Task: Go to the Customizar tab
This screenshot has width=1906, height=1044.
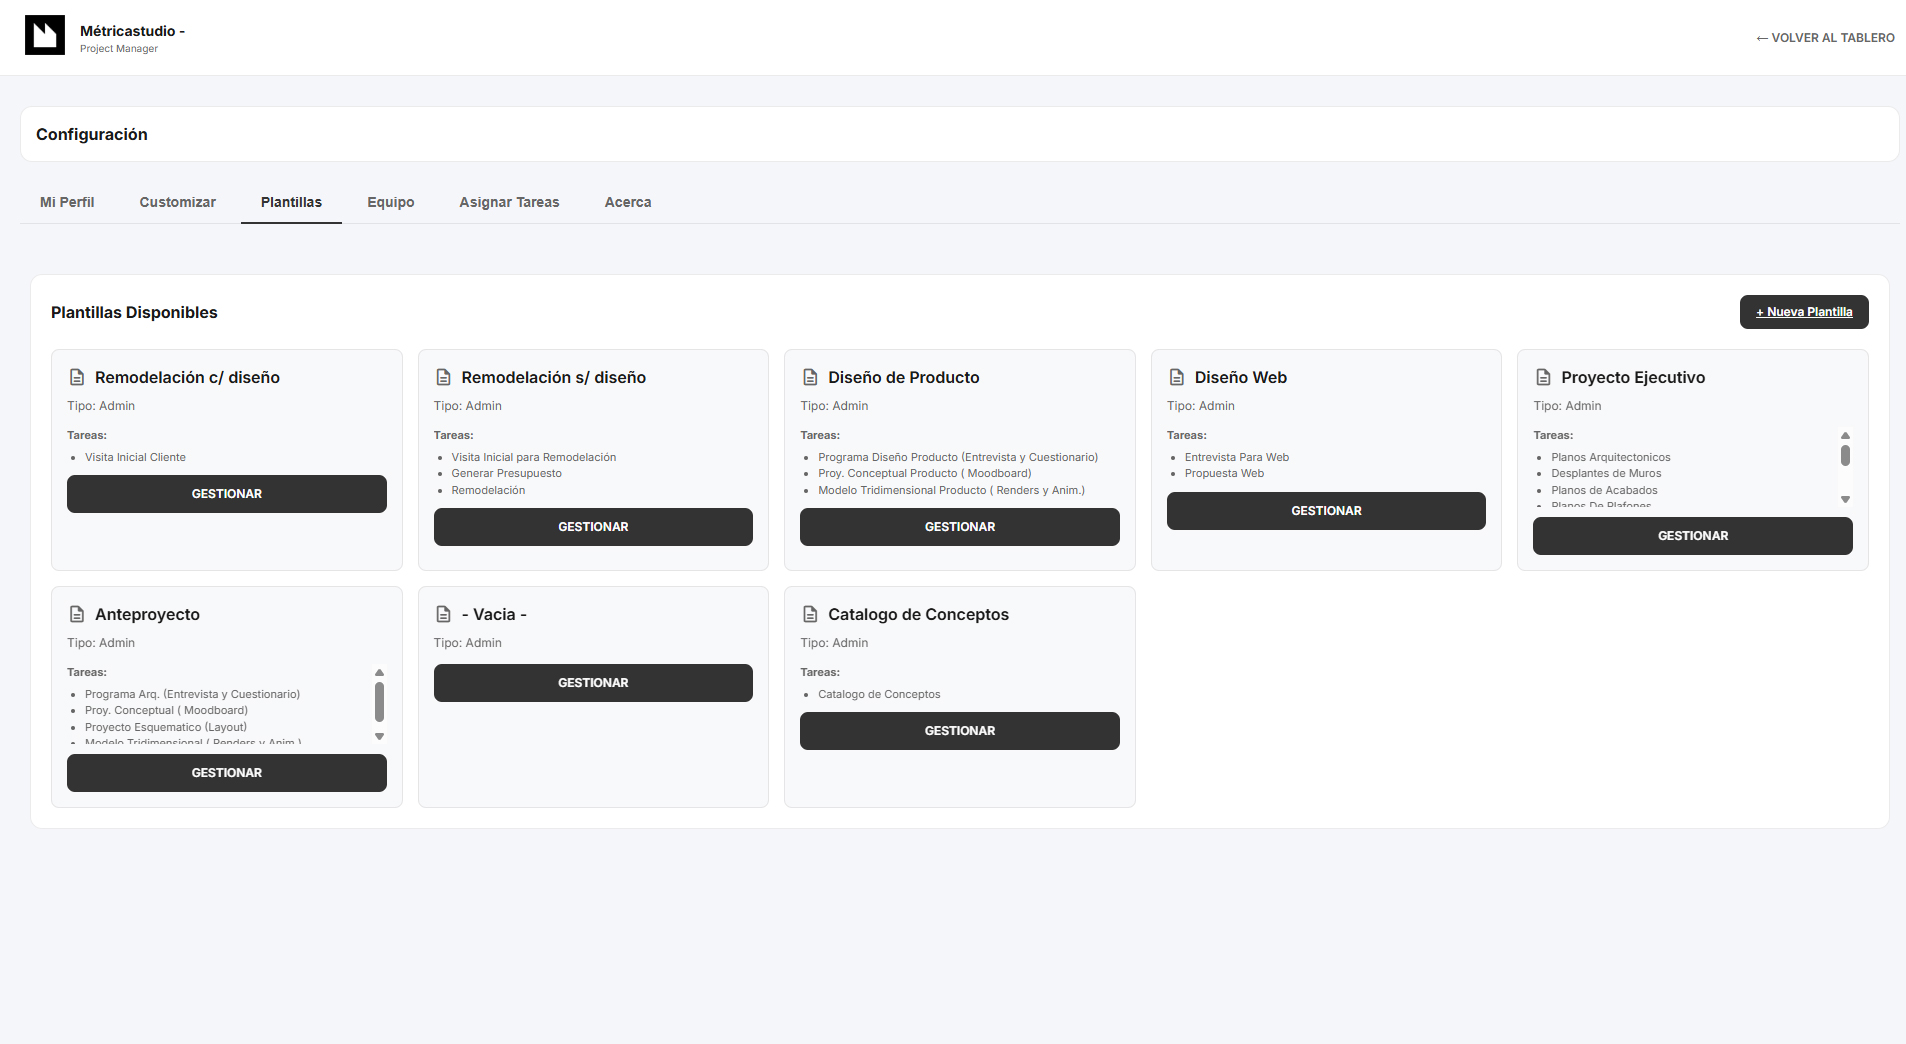Action: pyautogui.click(x=177, y=202)
